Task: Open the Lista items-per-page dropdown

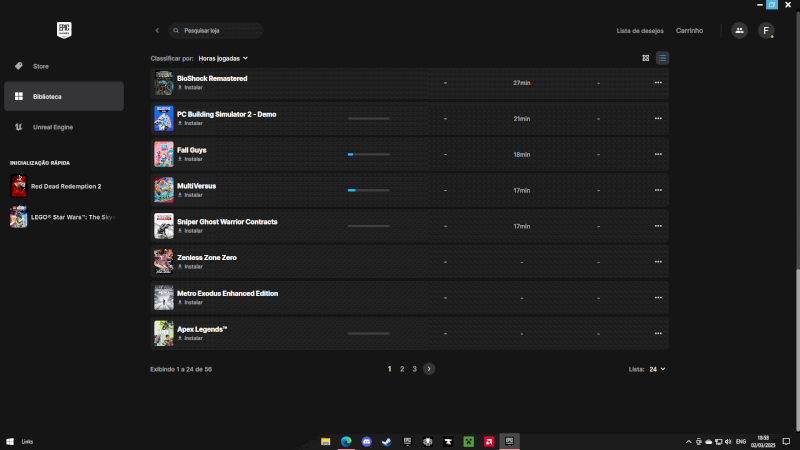Action: (x=656, y=369)
